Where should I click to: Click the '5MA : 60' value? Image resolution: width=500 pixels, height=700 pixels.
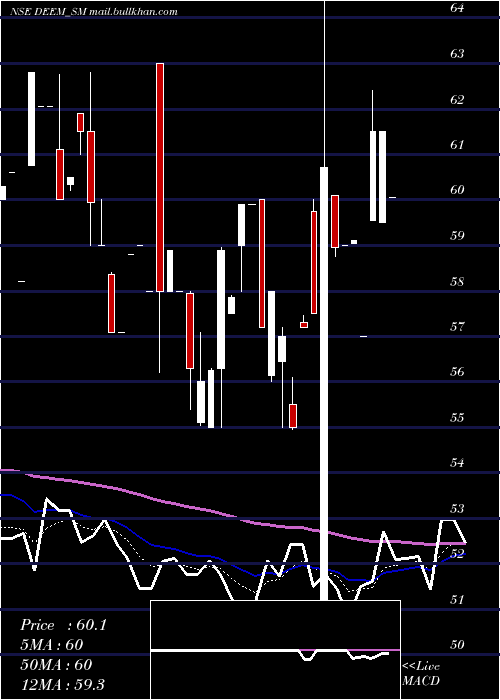coord(52,645)
